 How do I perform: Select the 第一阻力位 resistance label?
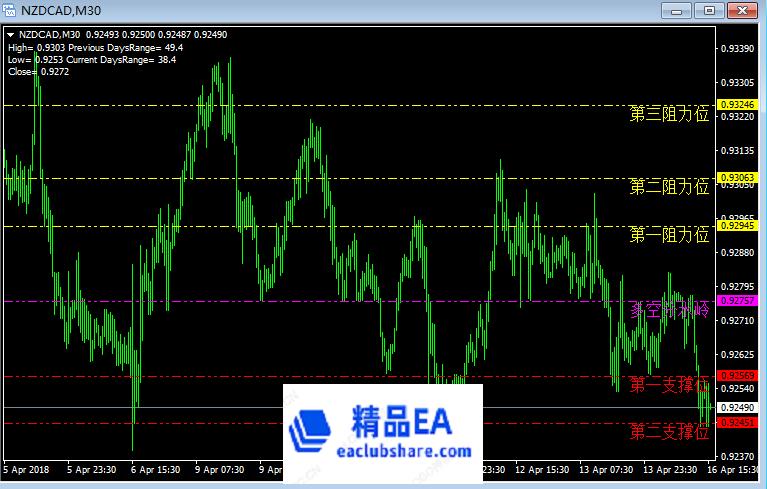tap(669, 235)
